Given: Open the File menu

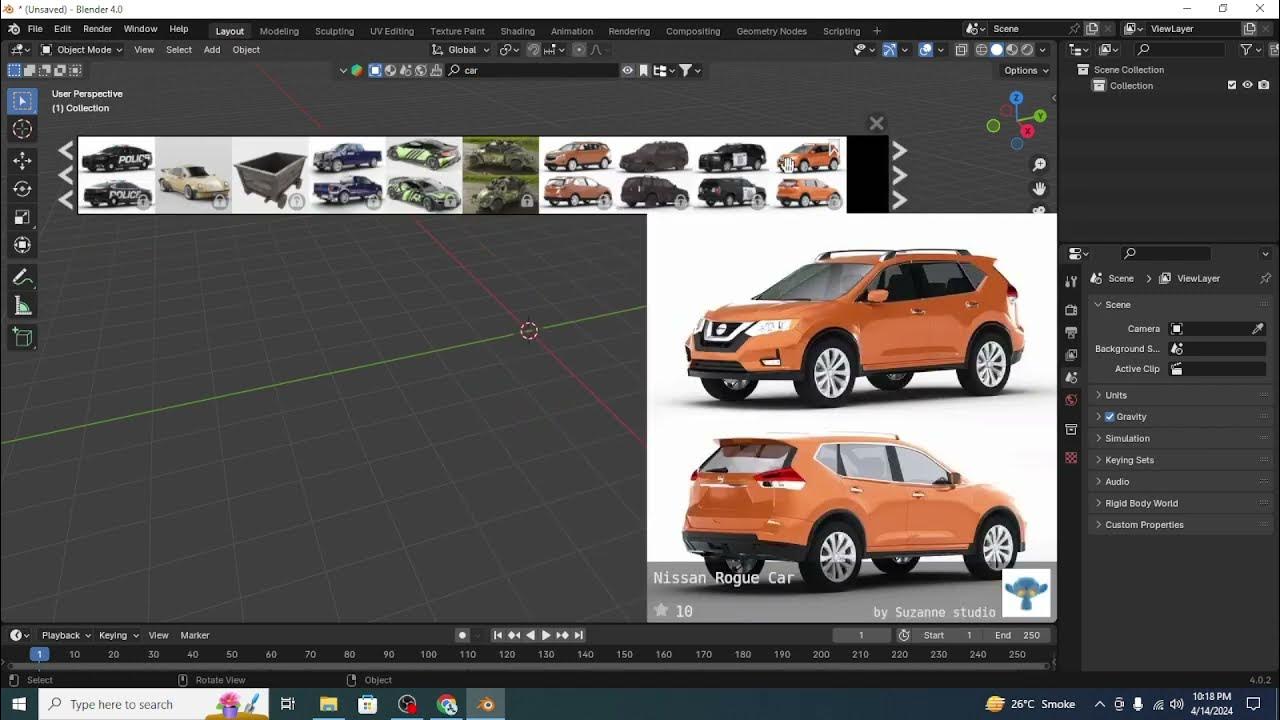Looking at the screenshot, I should pos(35,29).
